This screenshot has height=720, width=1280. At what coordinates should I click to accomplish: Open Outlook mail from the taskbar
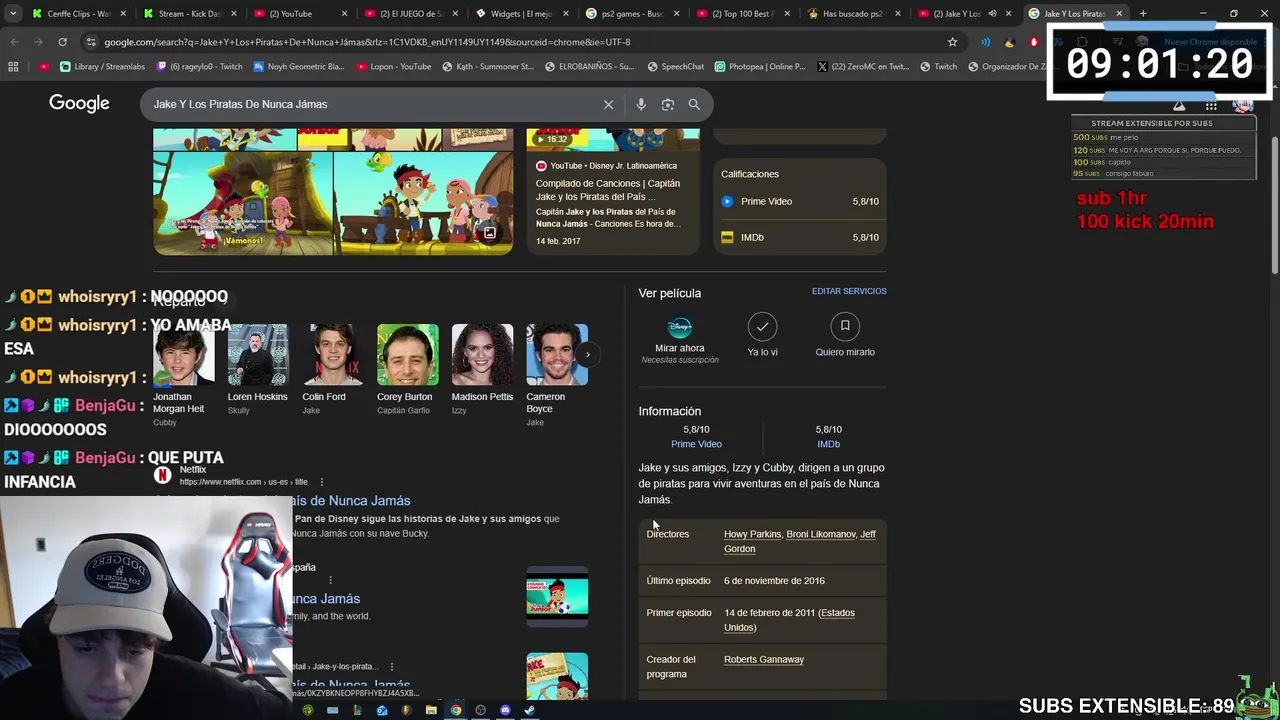coord(382,710)
